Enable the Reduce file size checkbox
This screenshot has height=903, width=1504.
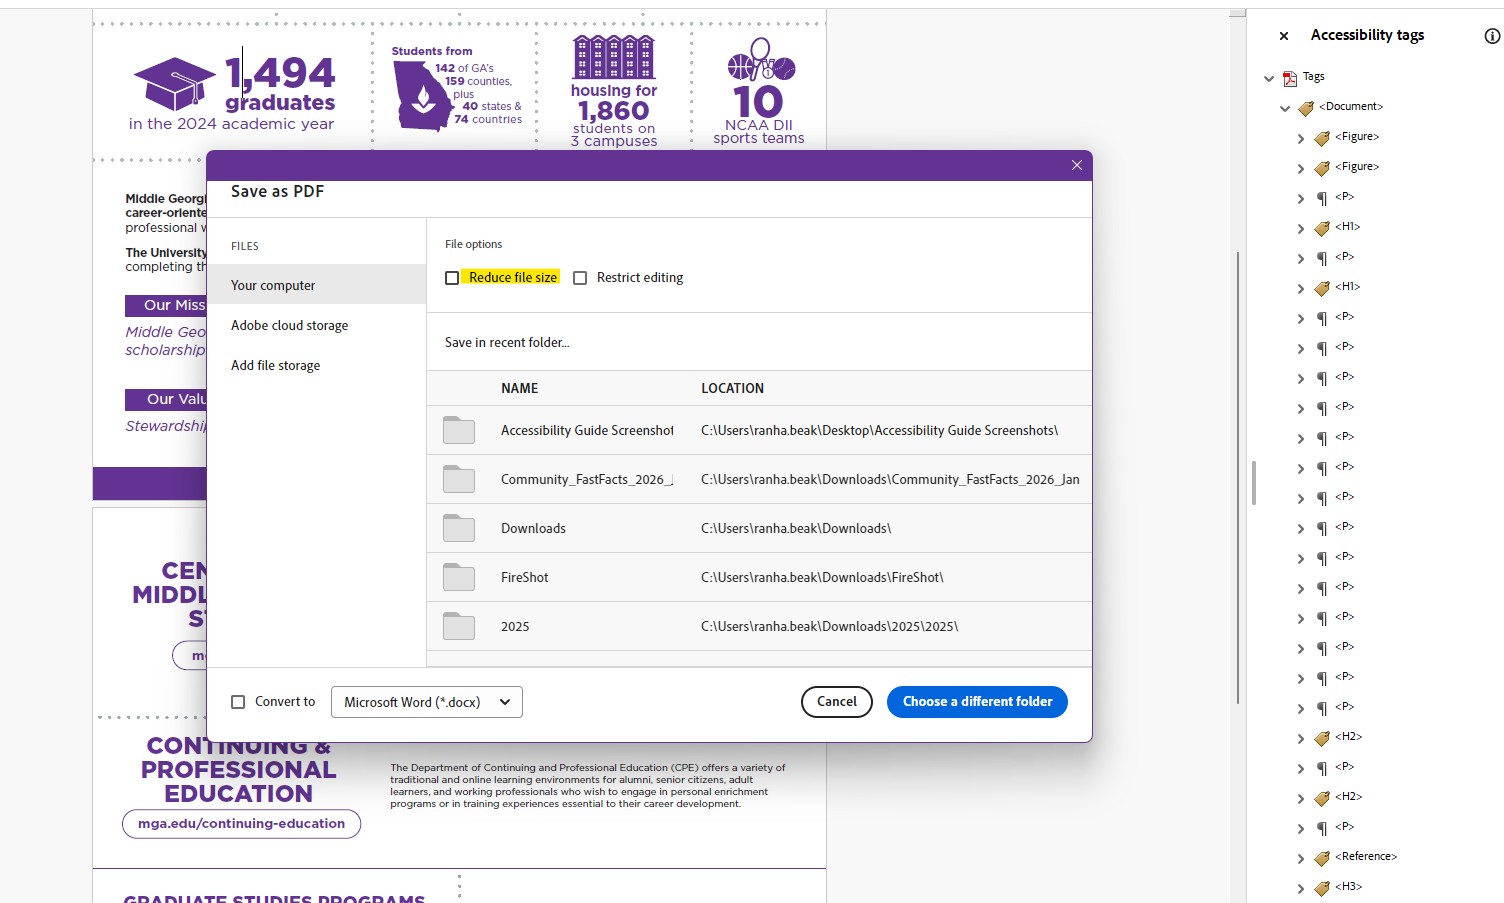(x=452, y=277)
